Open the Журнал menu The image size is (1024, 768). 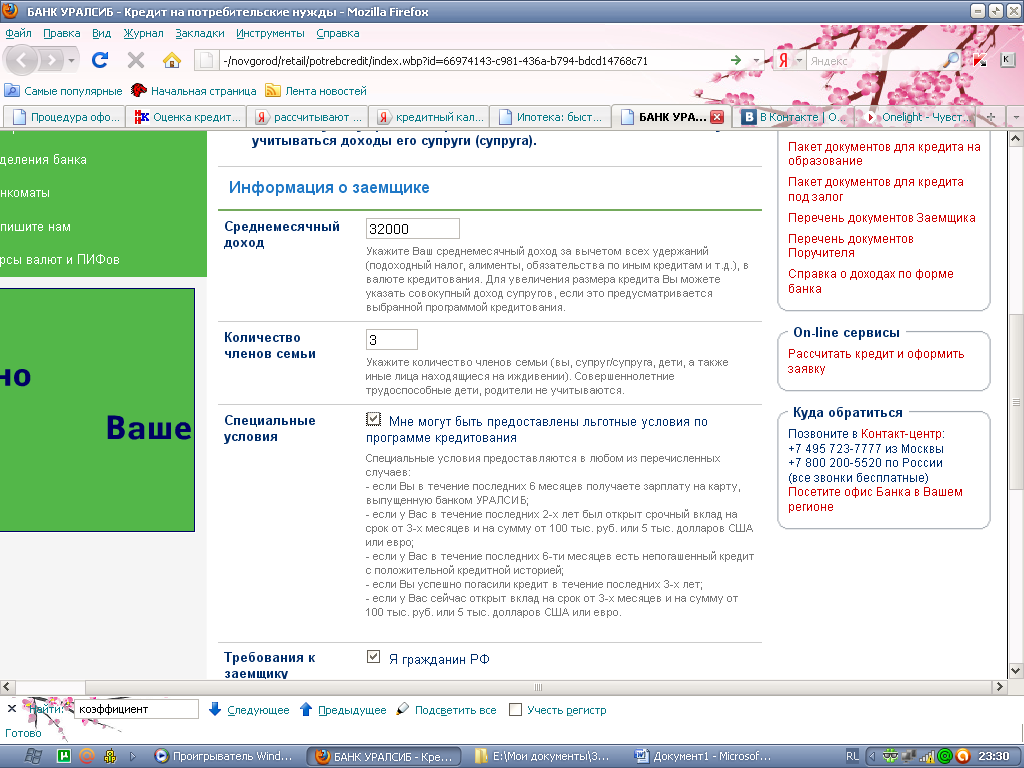pyautogui.click(x=143, y=33)
